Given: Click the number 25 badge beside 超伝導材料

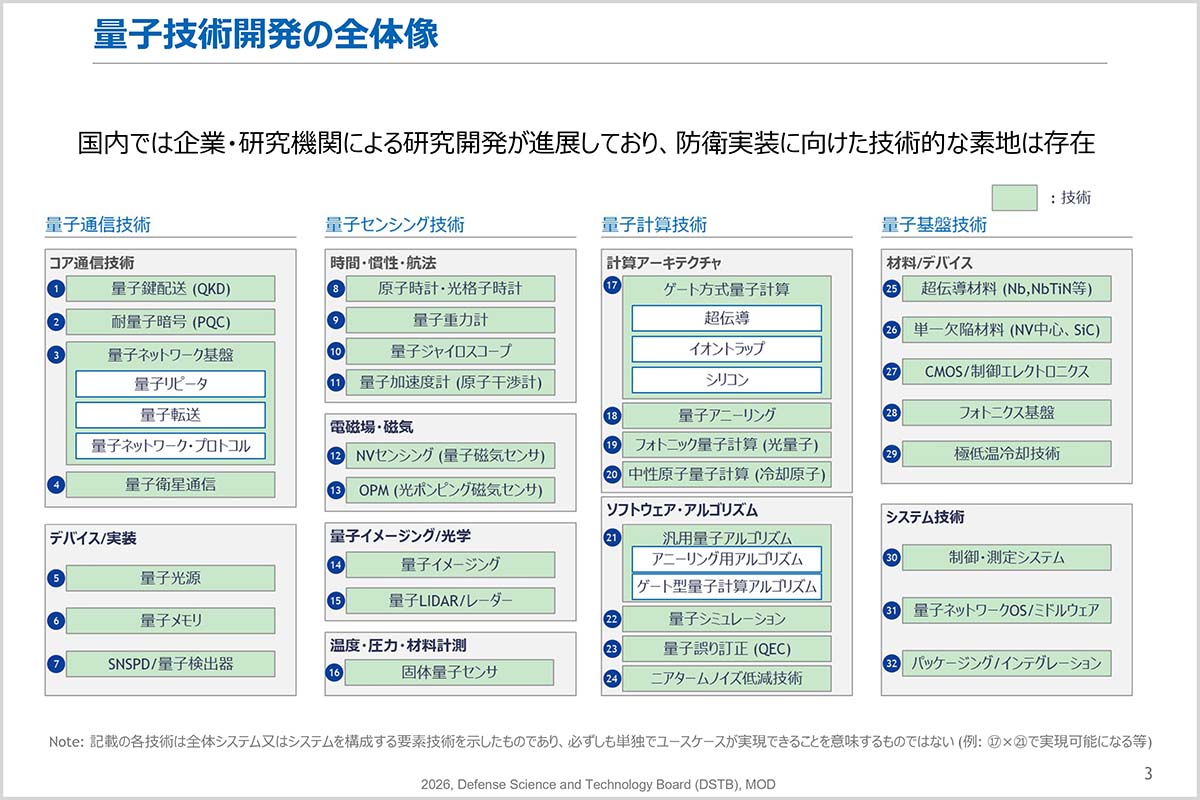Looking at the screenshot, I should click(x=892, y=290).
